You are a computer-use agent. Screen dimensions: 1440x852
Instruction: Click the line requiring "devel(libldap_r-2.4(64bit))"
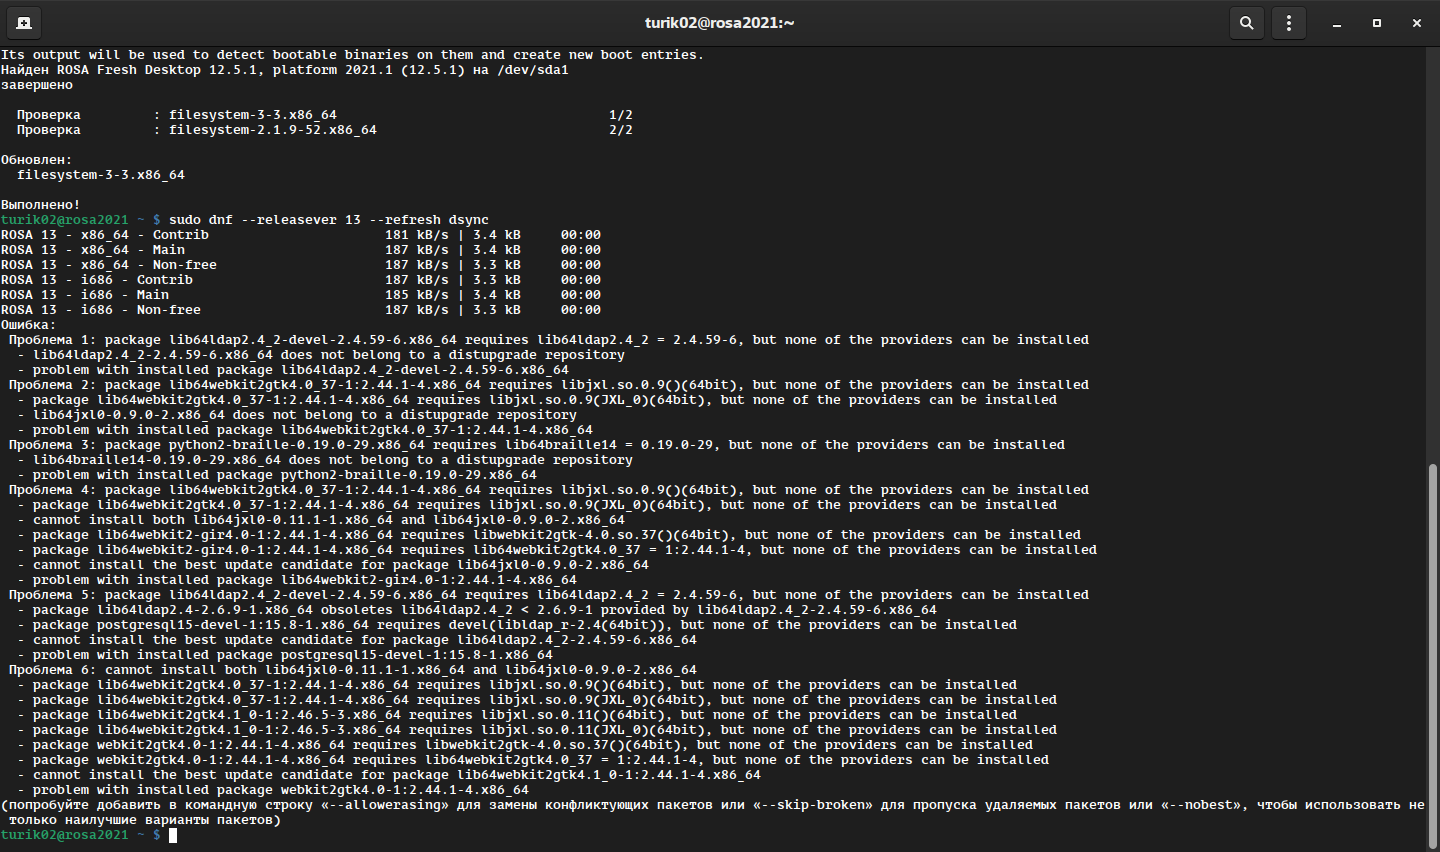(x=517, y=625)
